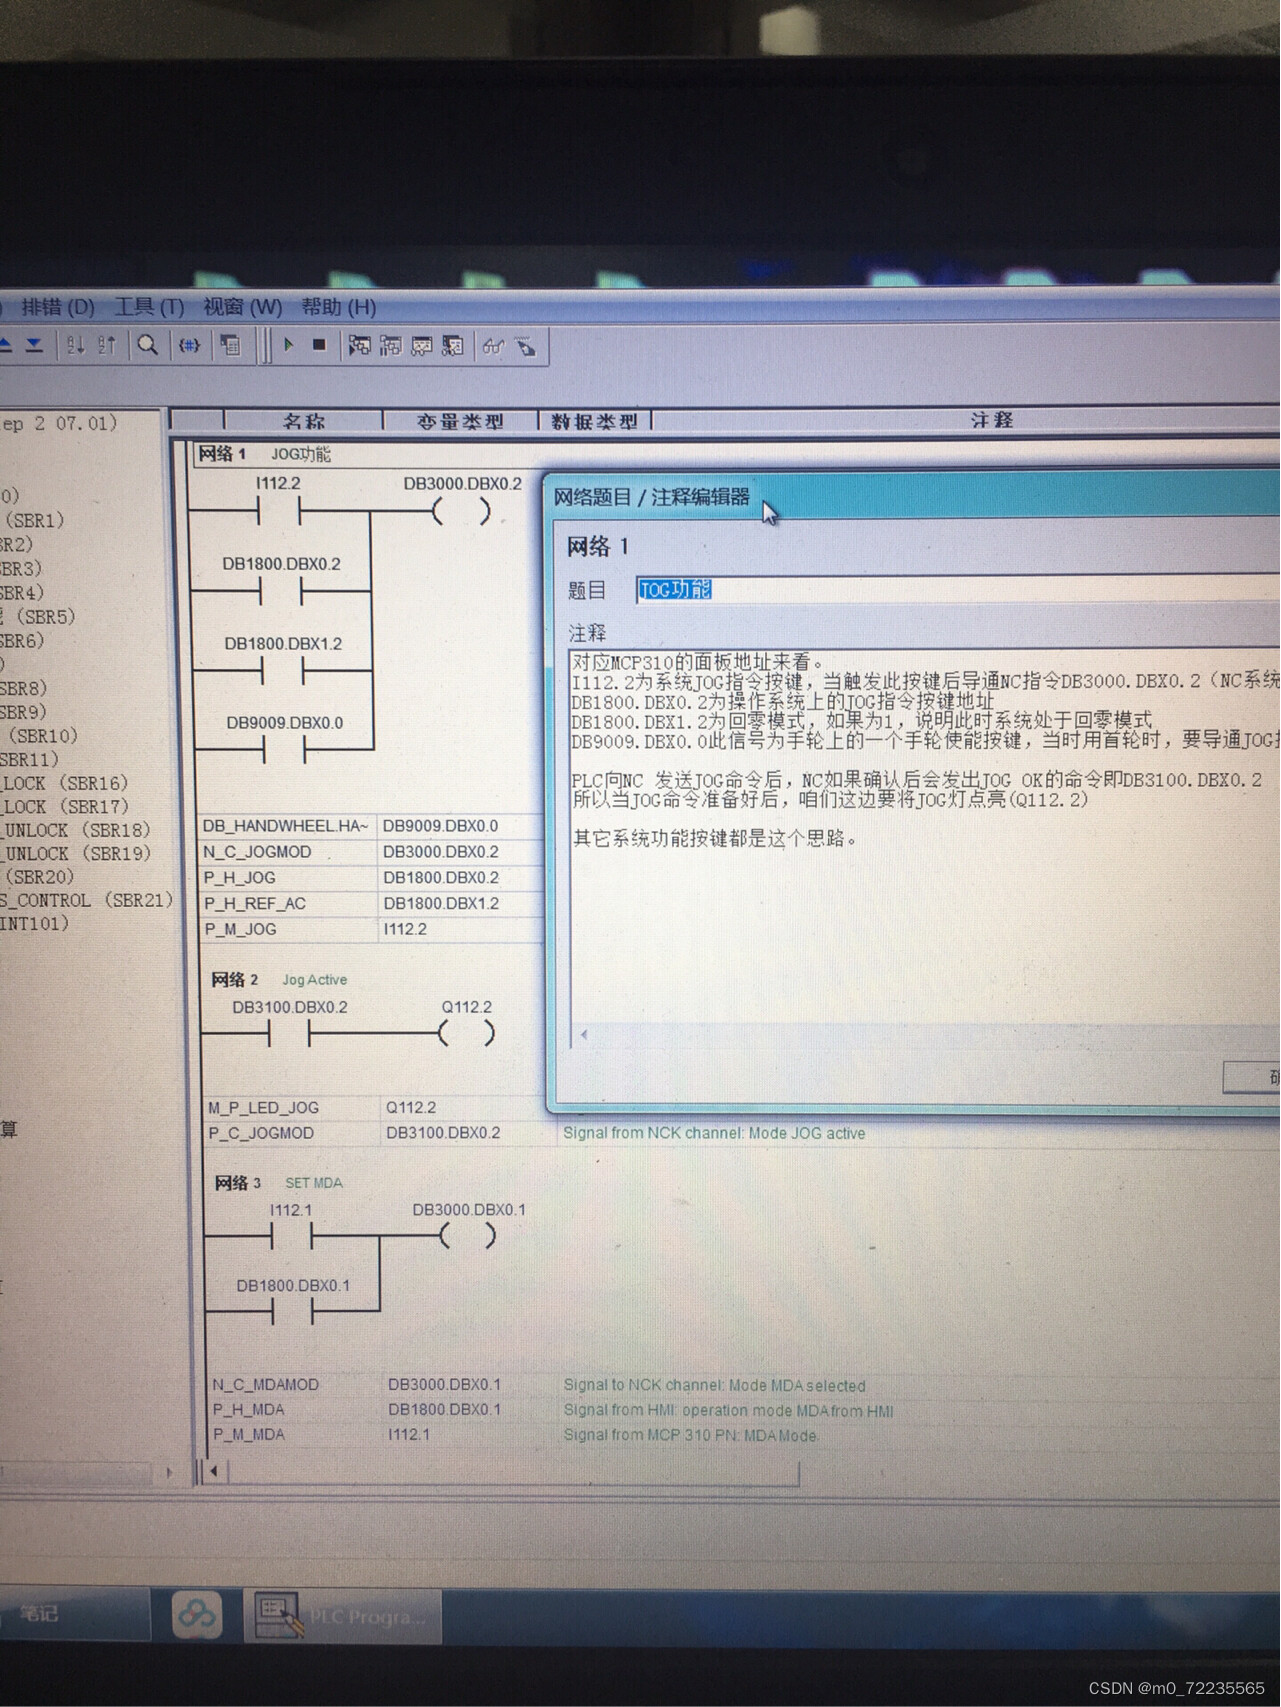
Task: Select the Q112.2 coil in network 2
Action: (466, 1034)
